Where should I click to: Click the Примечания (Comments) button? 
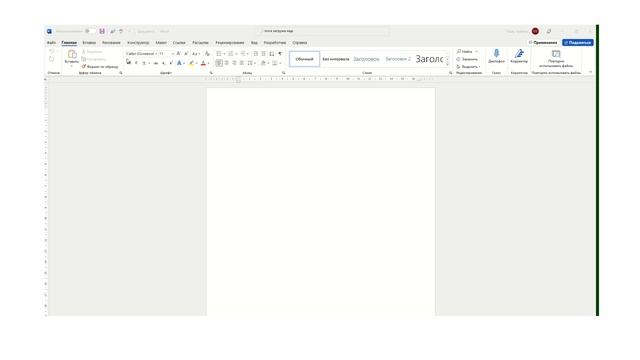coord(543,42)
